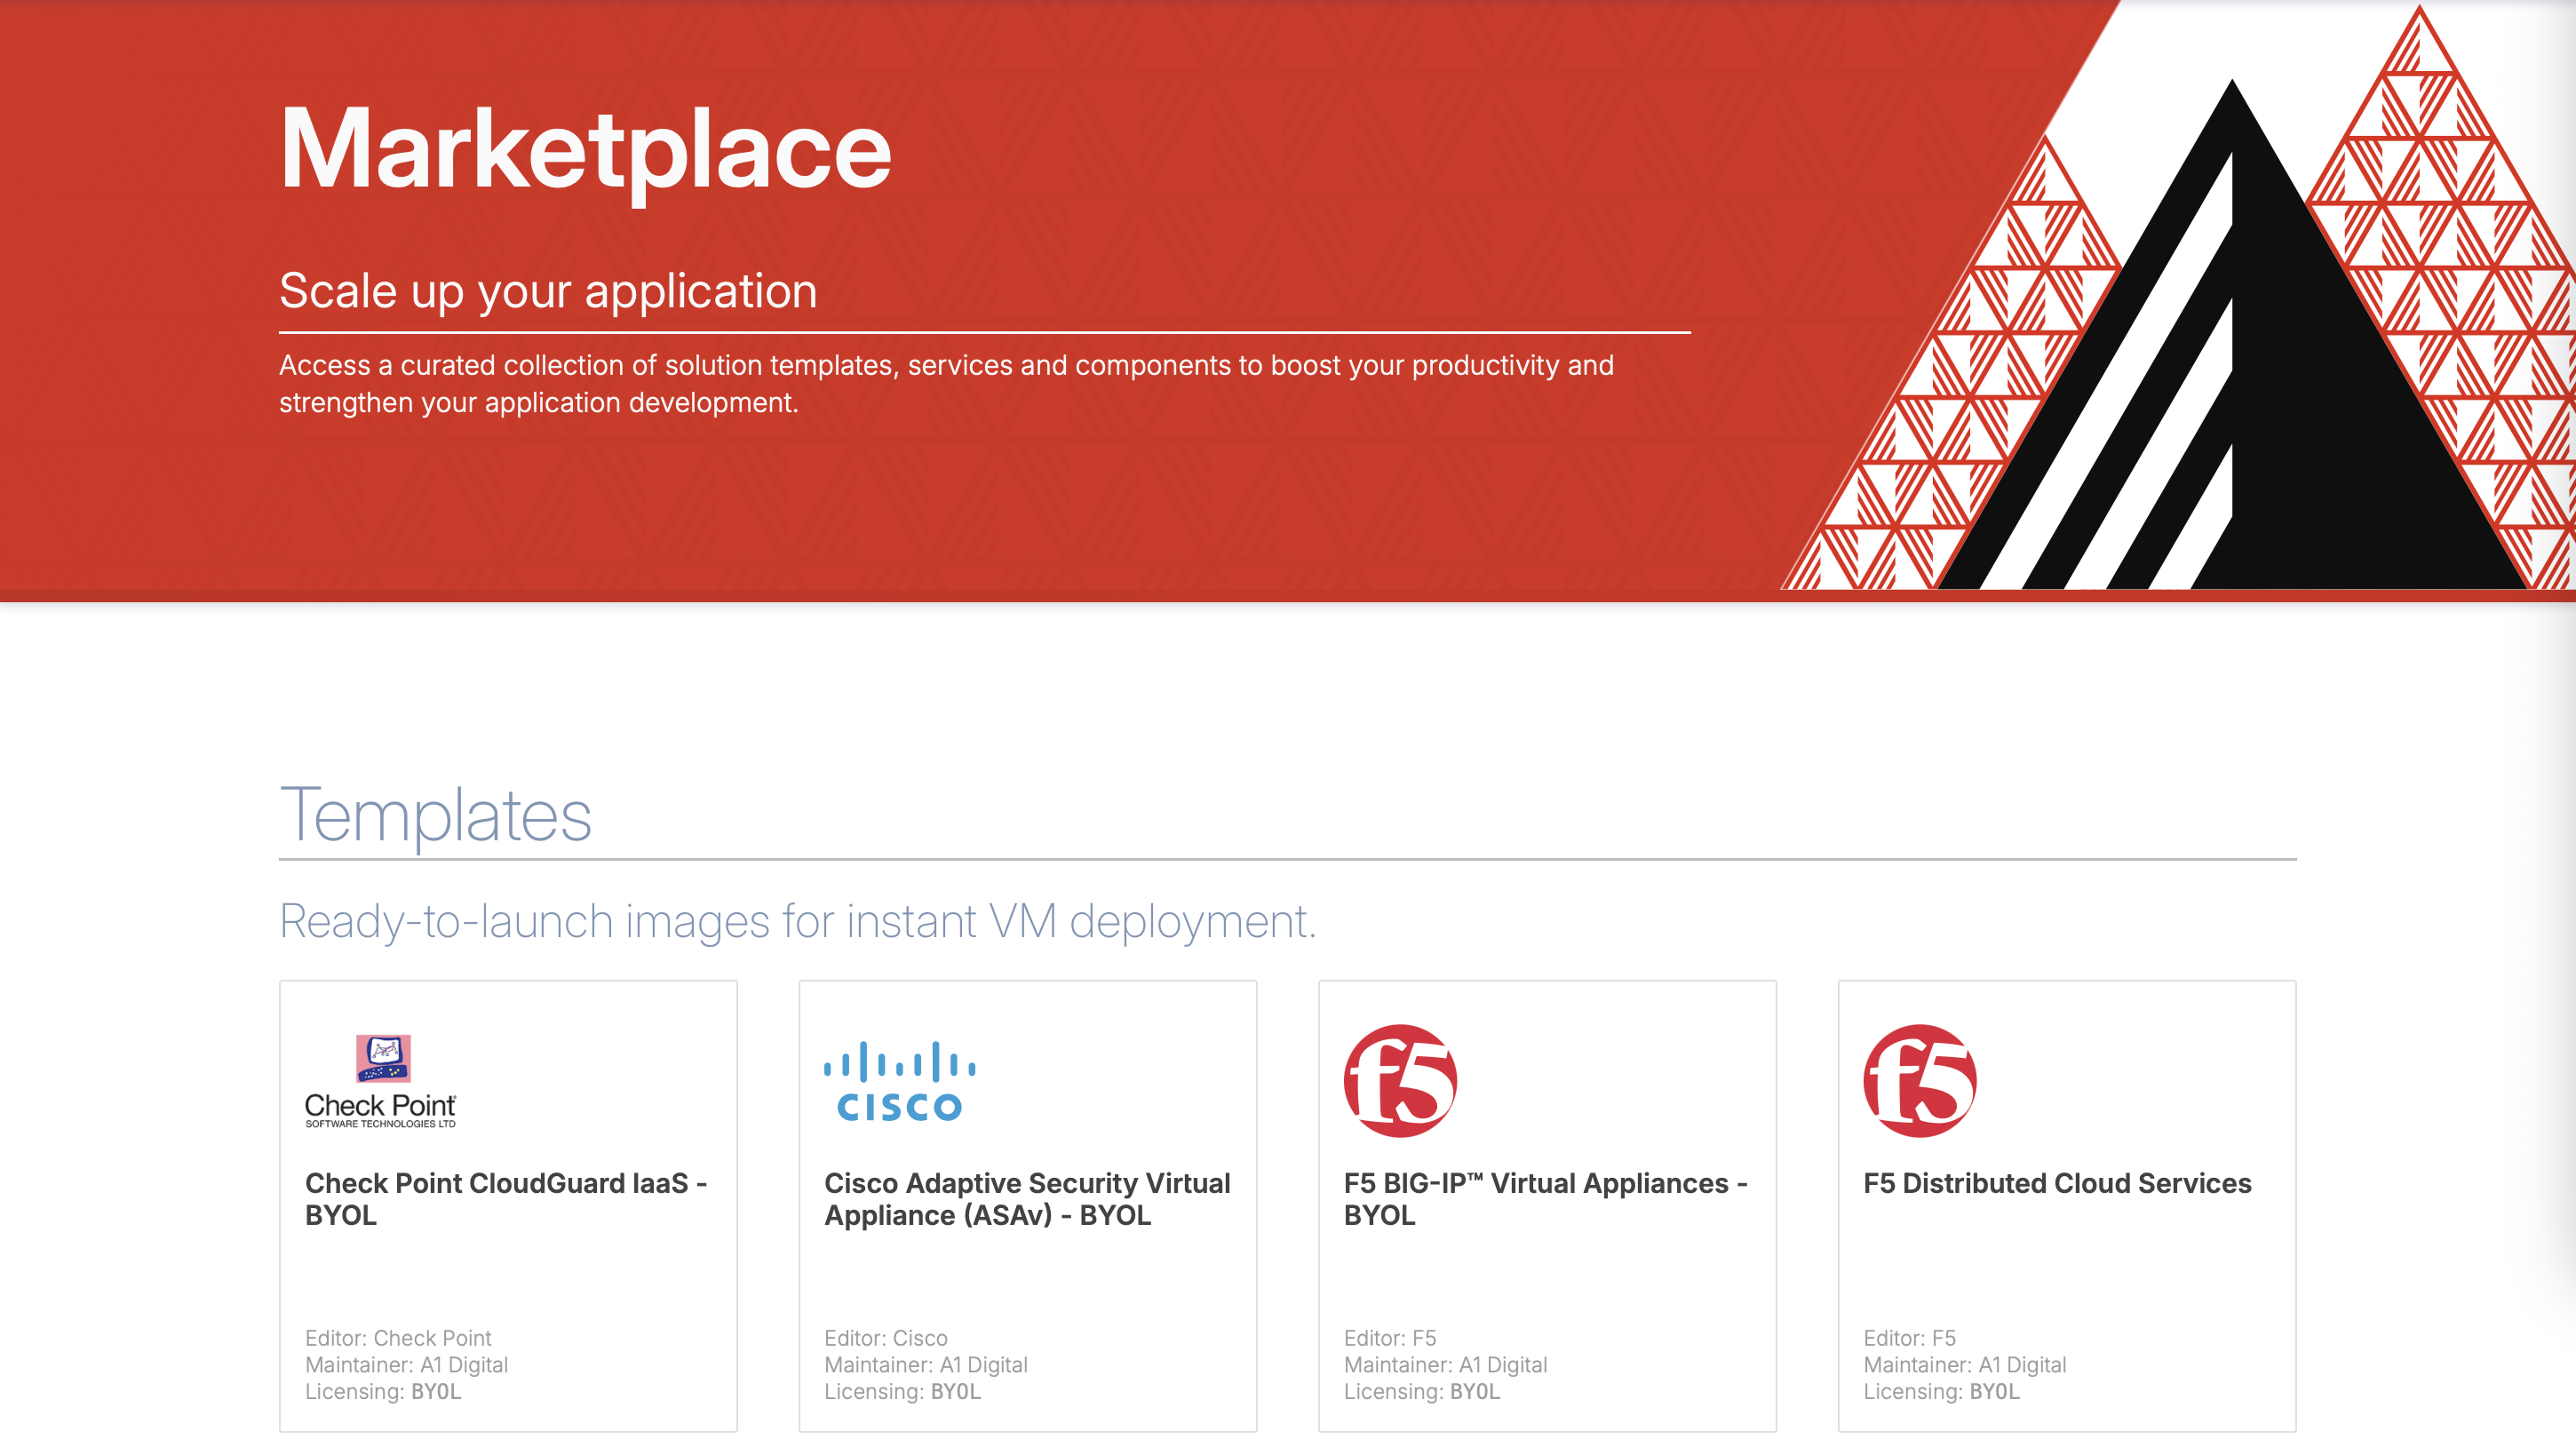Click Editor: F5 on Distributed Cloud card
2576x1439 pixels.
click(1909, 1338)
